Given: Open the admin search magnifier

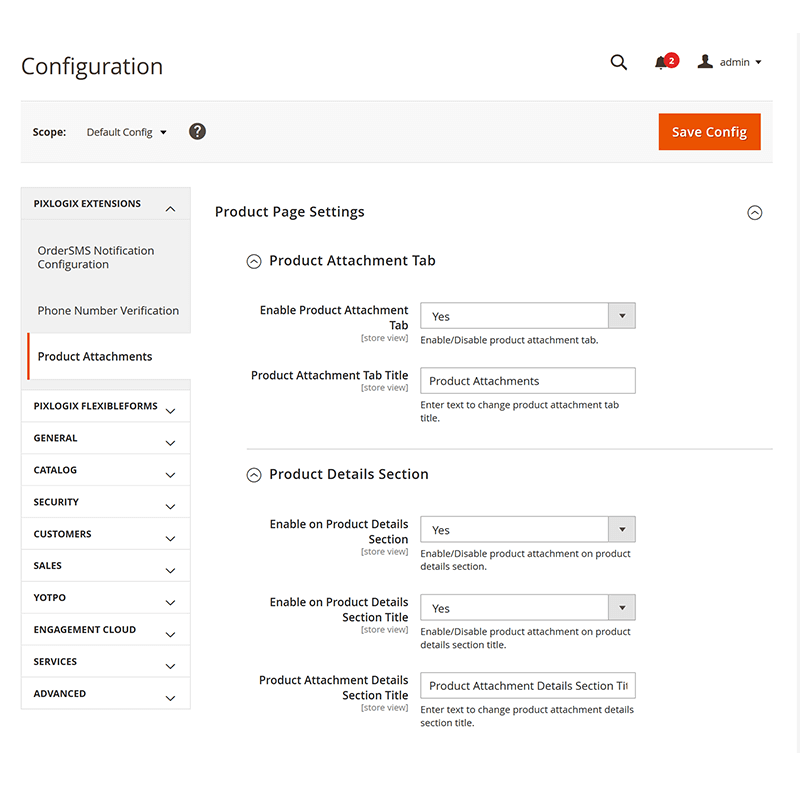Looking at the screenshot, I should coord(618,62).
